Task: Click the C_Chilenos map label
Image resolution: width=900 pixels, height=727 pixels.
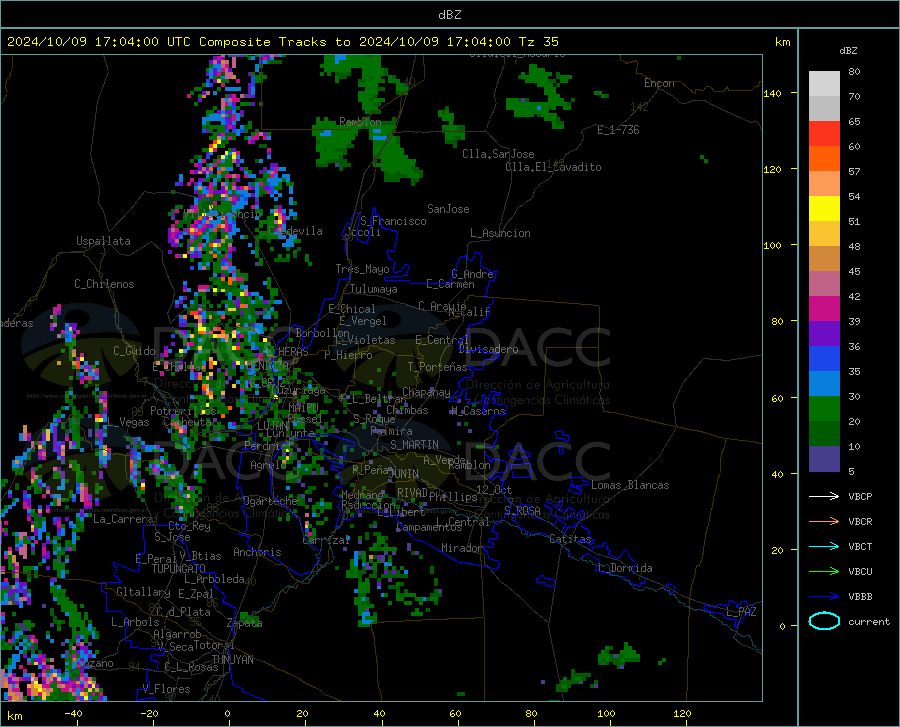Action: pos(104,284)
